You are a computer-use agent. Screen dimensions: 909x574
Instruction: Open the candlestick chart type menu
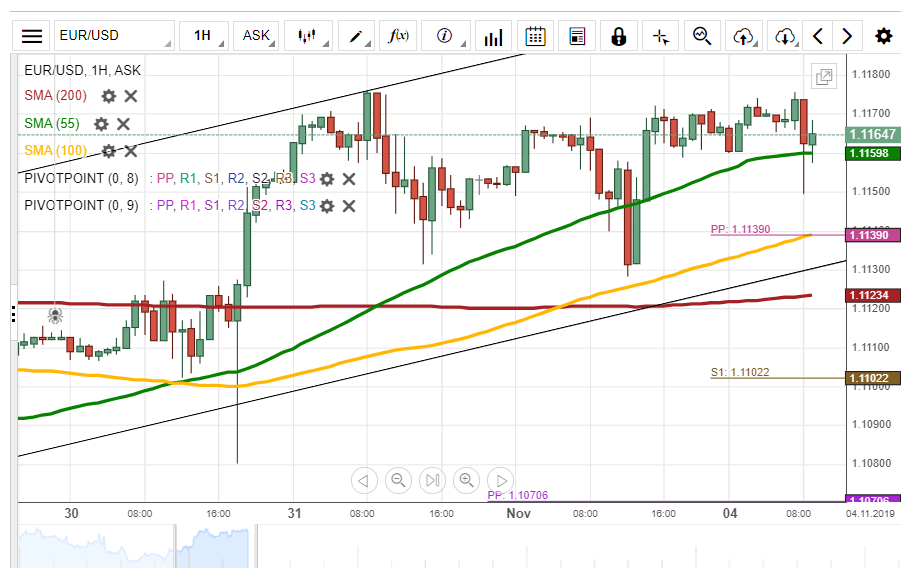tap(307, 36)
